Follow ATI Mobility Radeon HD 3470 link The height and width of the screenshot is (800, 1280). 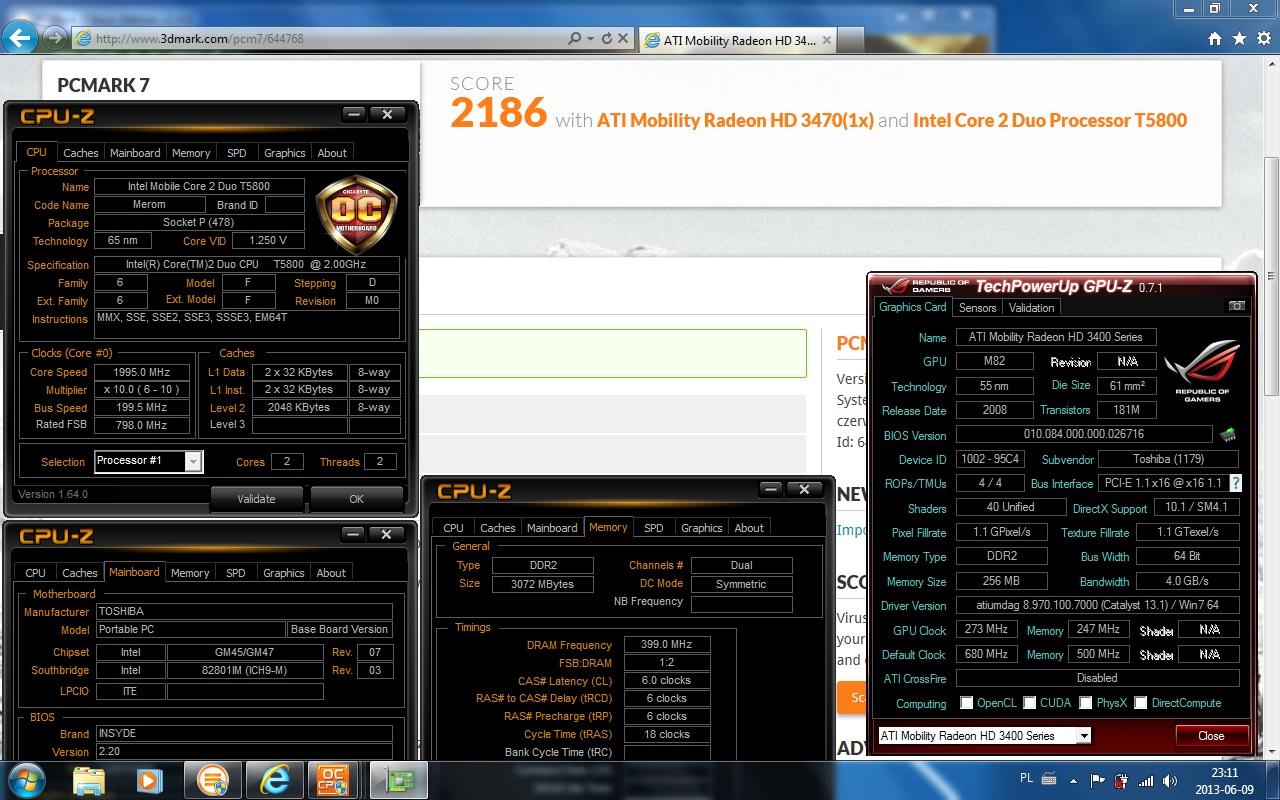(735, 120)
